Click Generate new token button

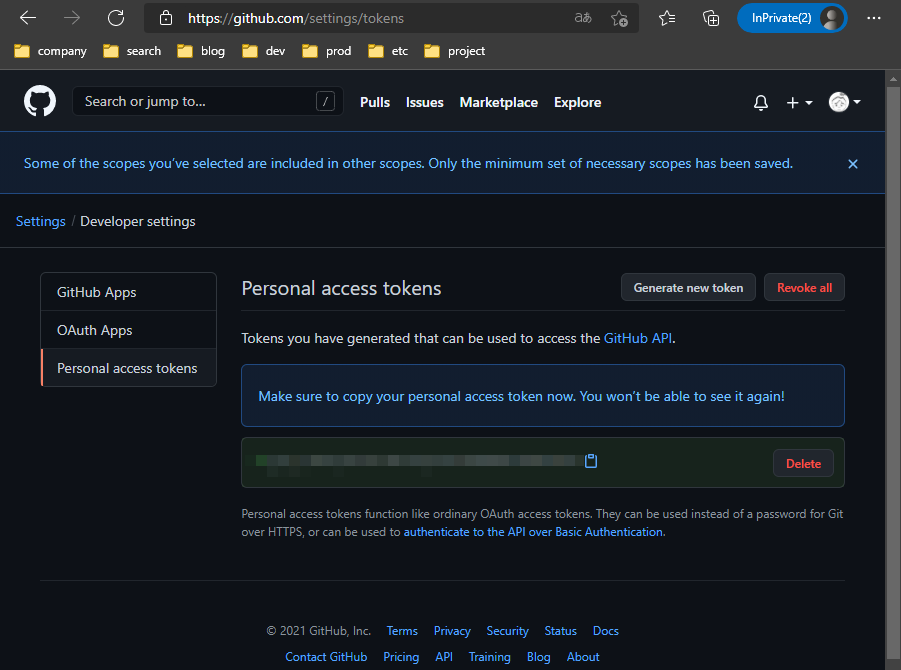(x=688, y=287)
